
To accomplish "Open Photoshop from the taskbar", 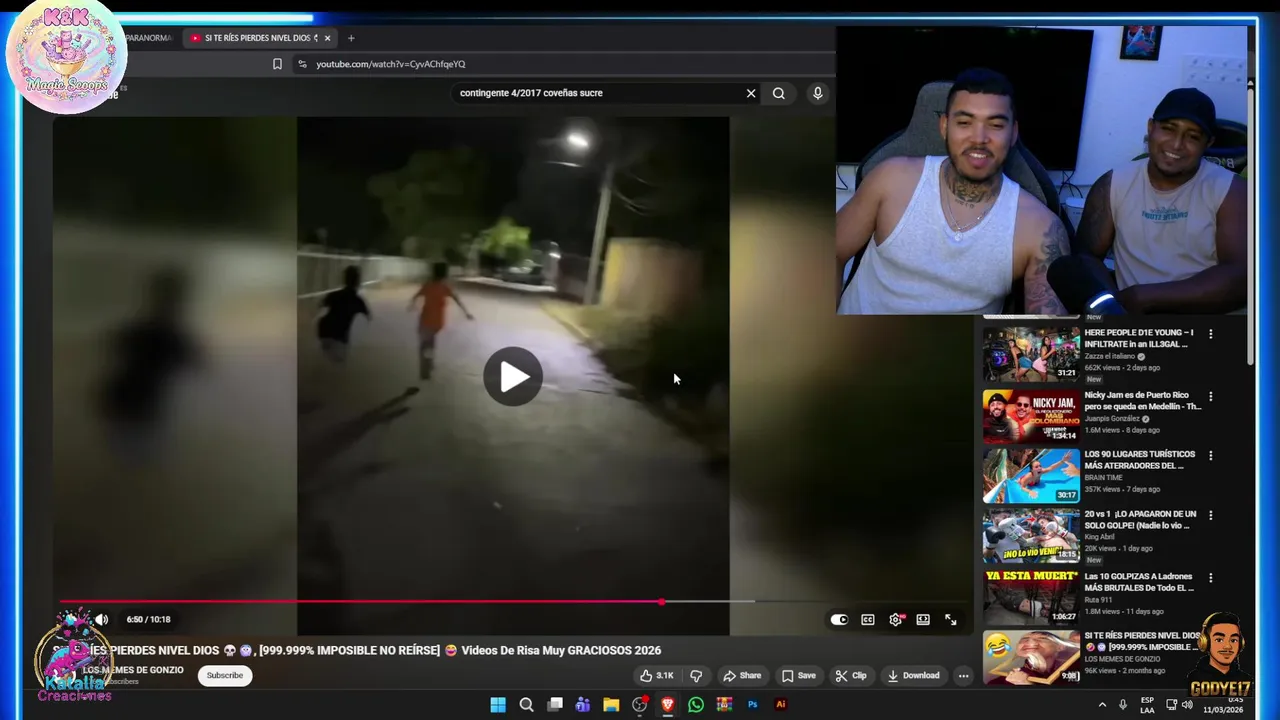I will pos(753,705).
